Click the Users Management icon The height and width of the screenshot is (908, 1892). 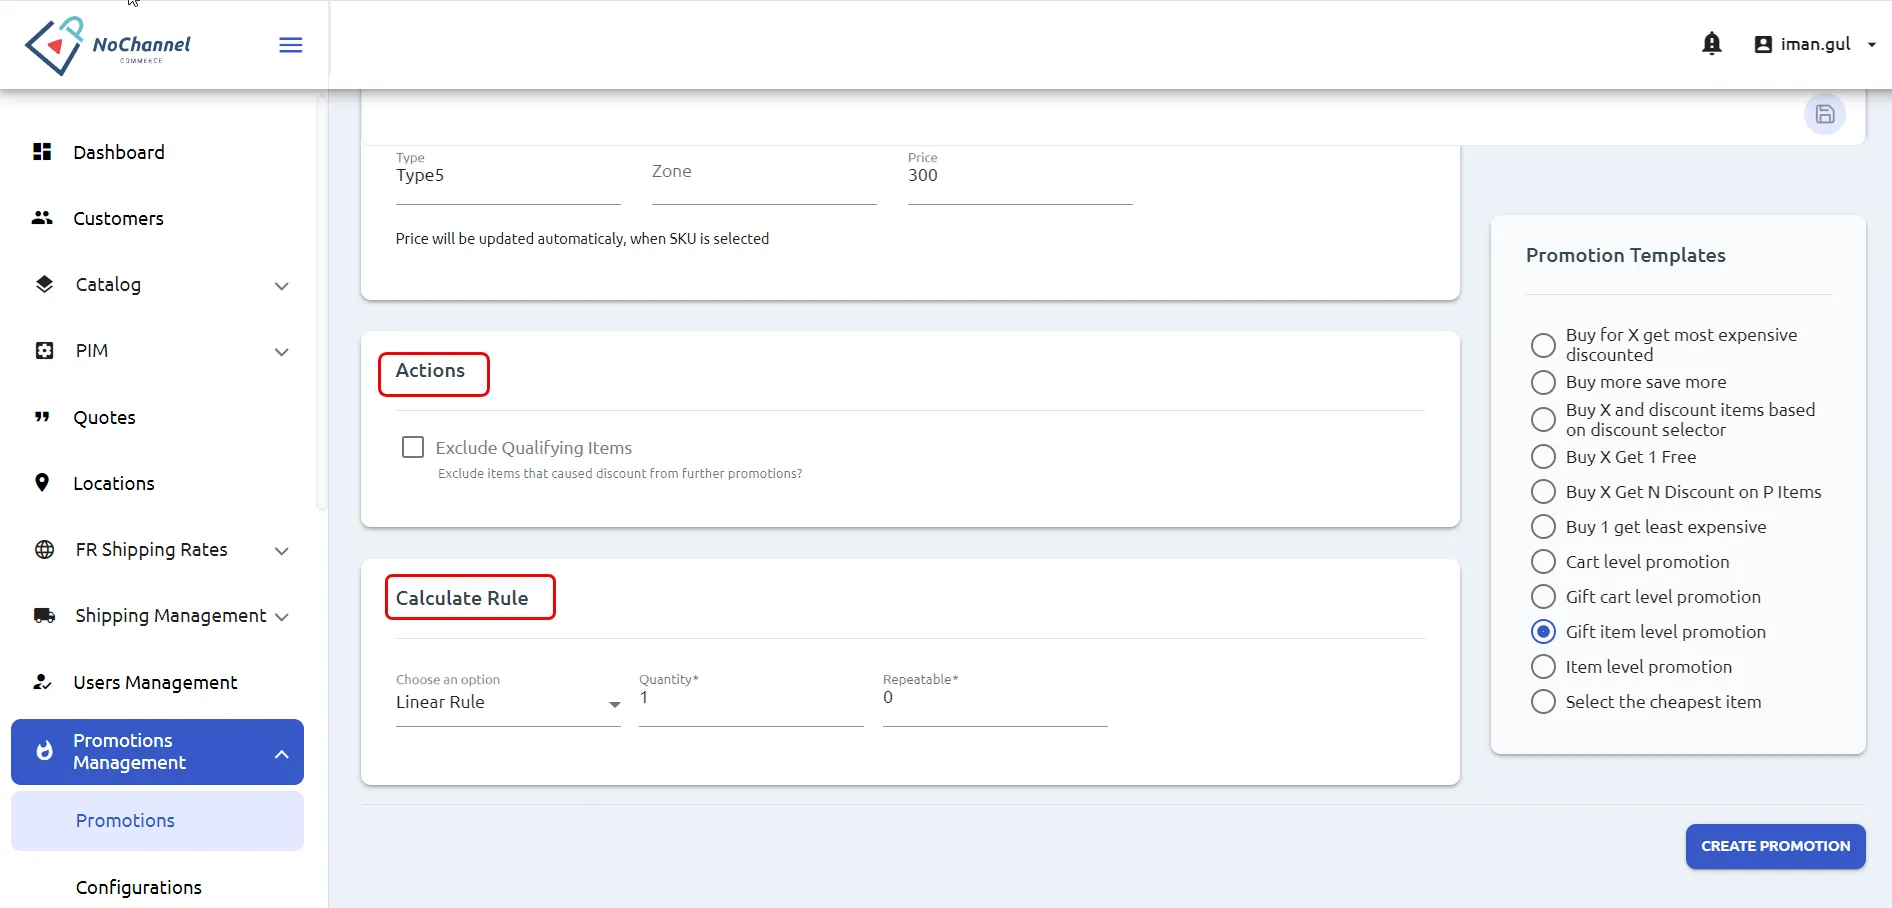coord(42,682)
